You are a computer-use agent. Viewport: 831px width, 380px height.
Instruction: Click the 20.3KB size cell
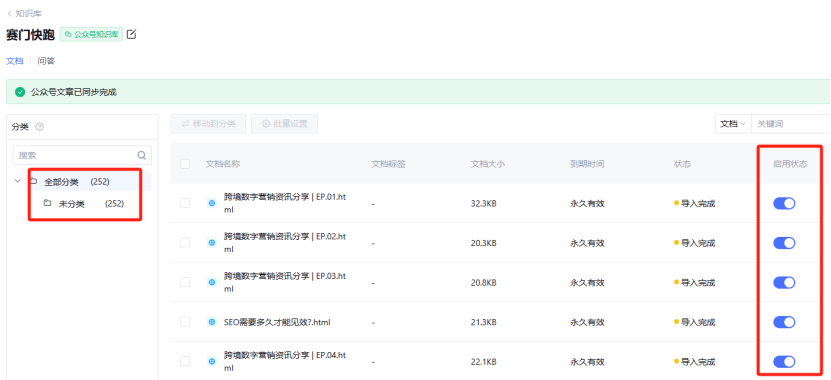tap(483, 243)
